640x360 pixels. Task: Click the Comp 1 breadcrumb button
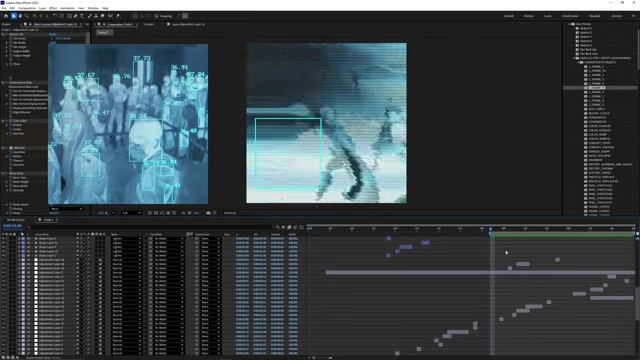pyautogui.click(x=103, y=32)
